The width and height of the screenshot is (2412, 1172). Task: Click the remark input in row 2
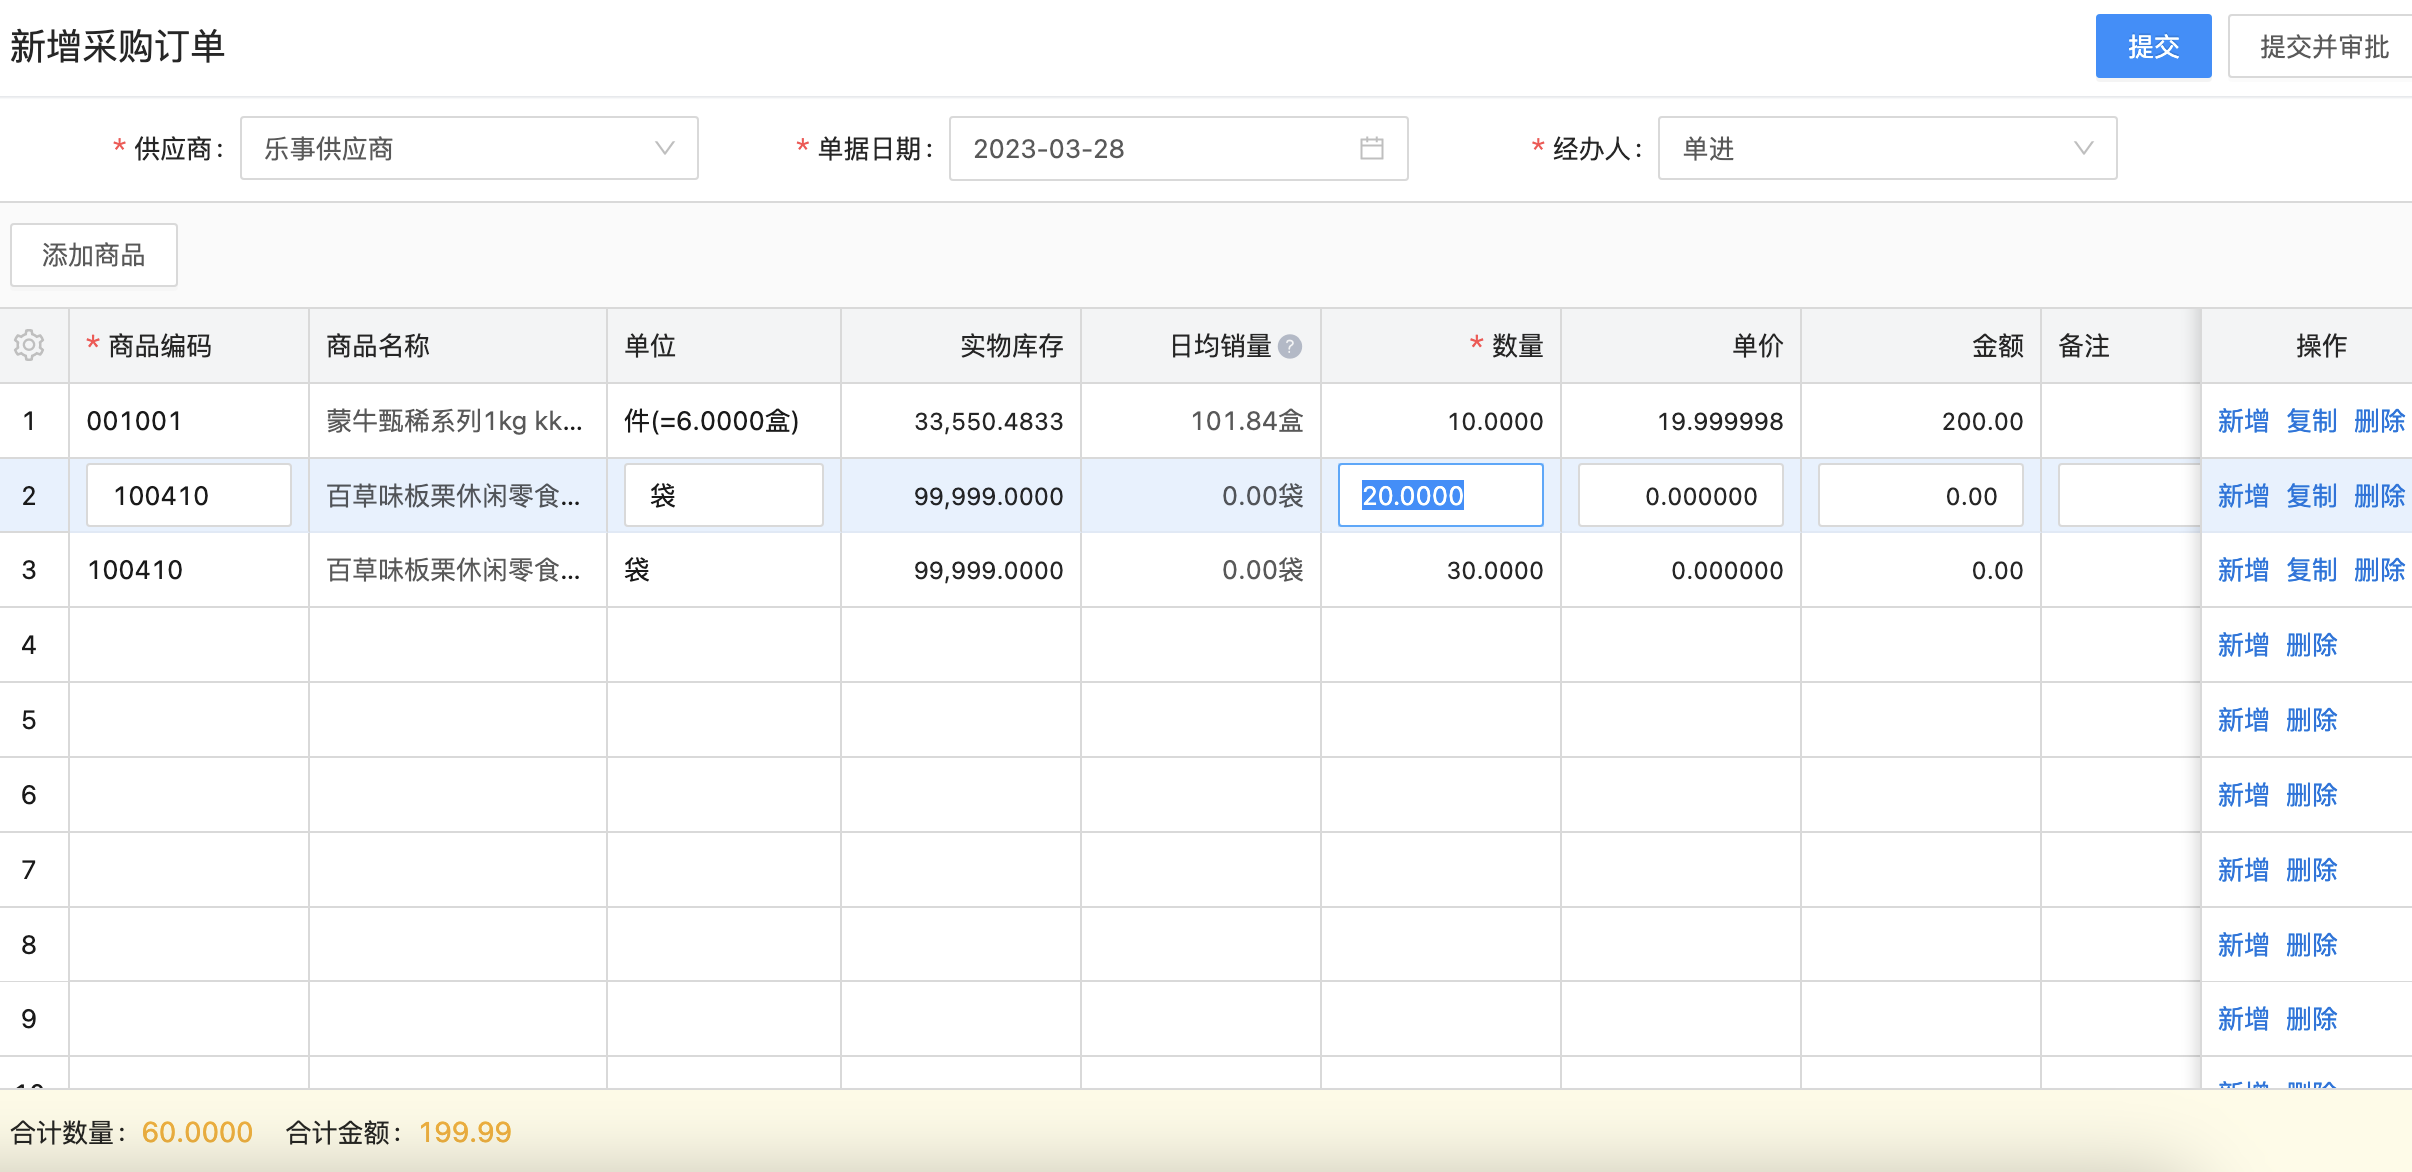(2130, 495)
